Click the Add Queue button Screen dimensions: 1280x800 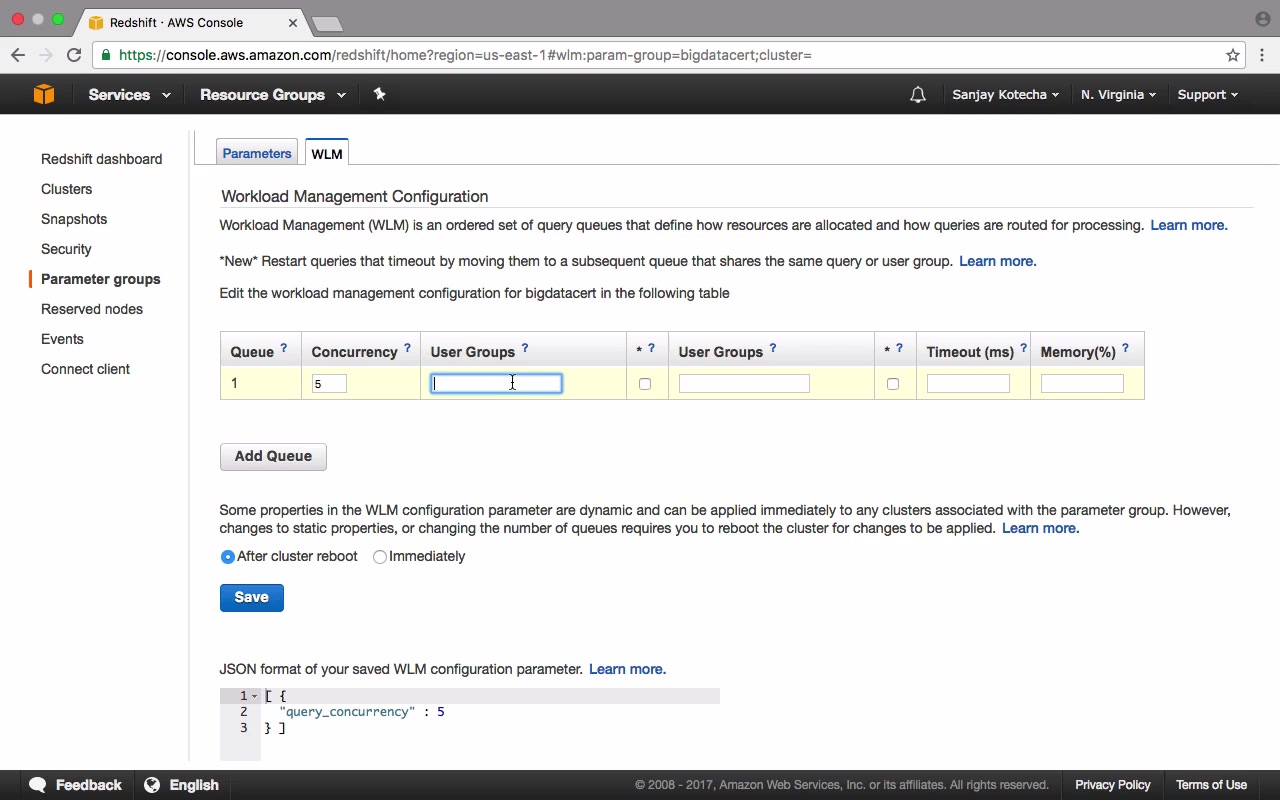tap(273, 456)
